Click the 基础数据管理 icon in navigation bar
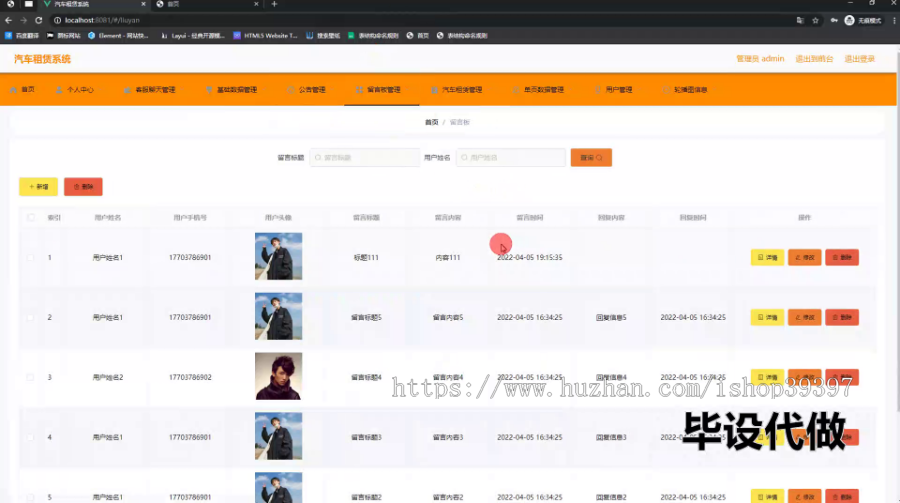The image size is (900, 503). (x=209, y=90)
